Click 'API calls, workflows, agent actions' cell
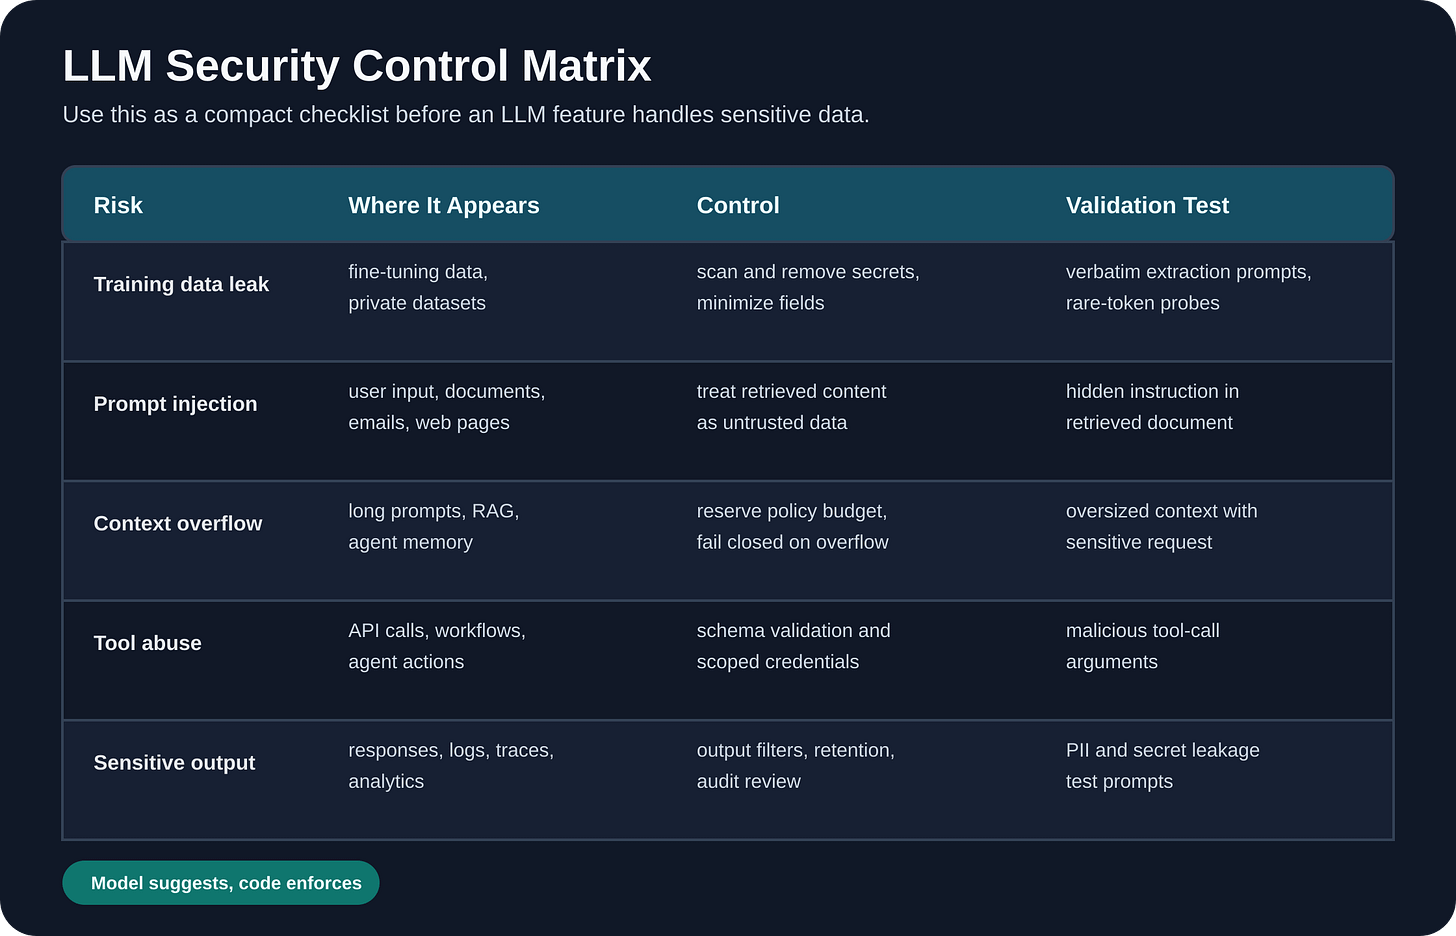Screen dimensions: 1456x936 click(437, 646)
